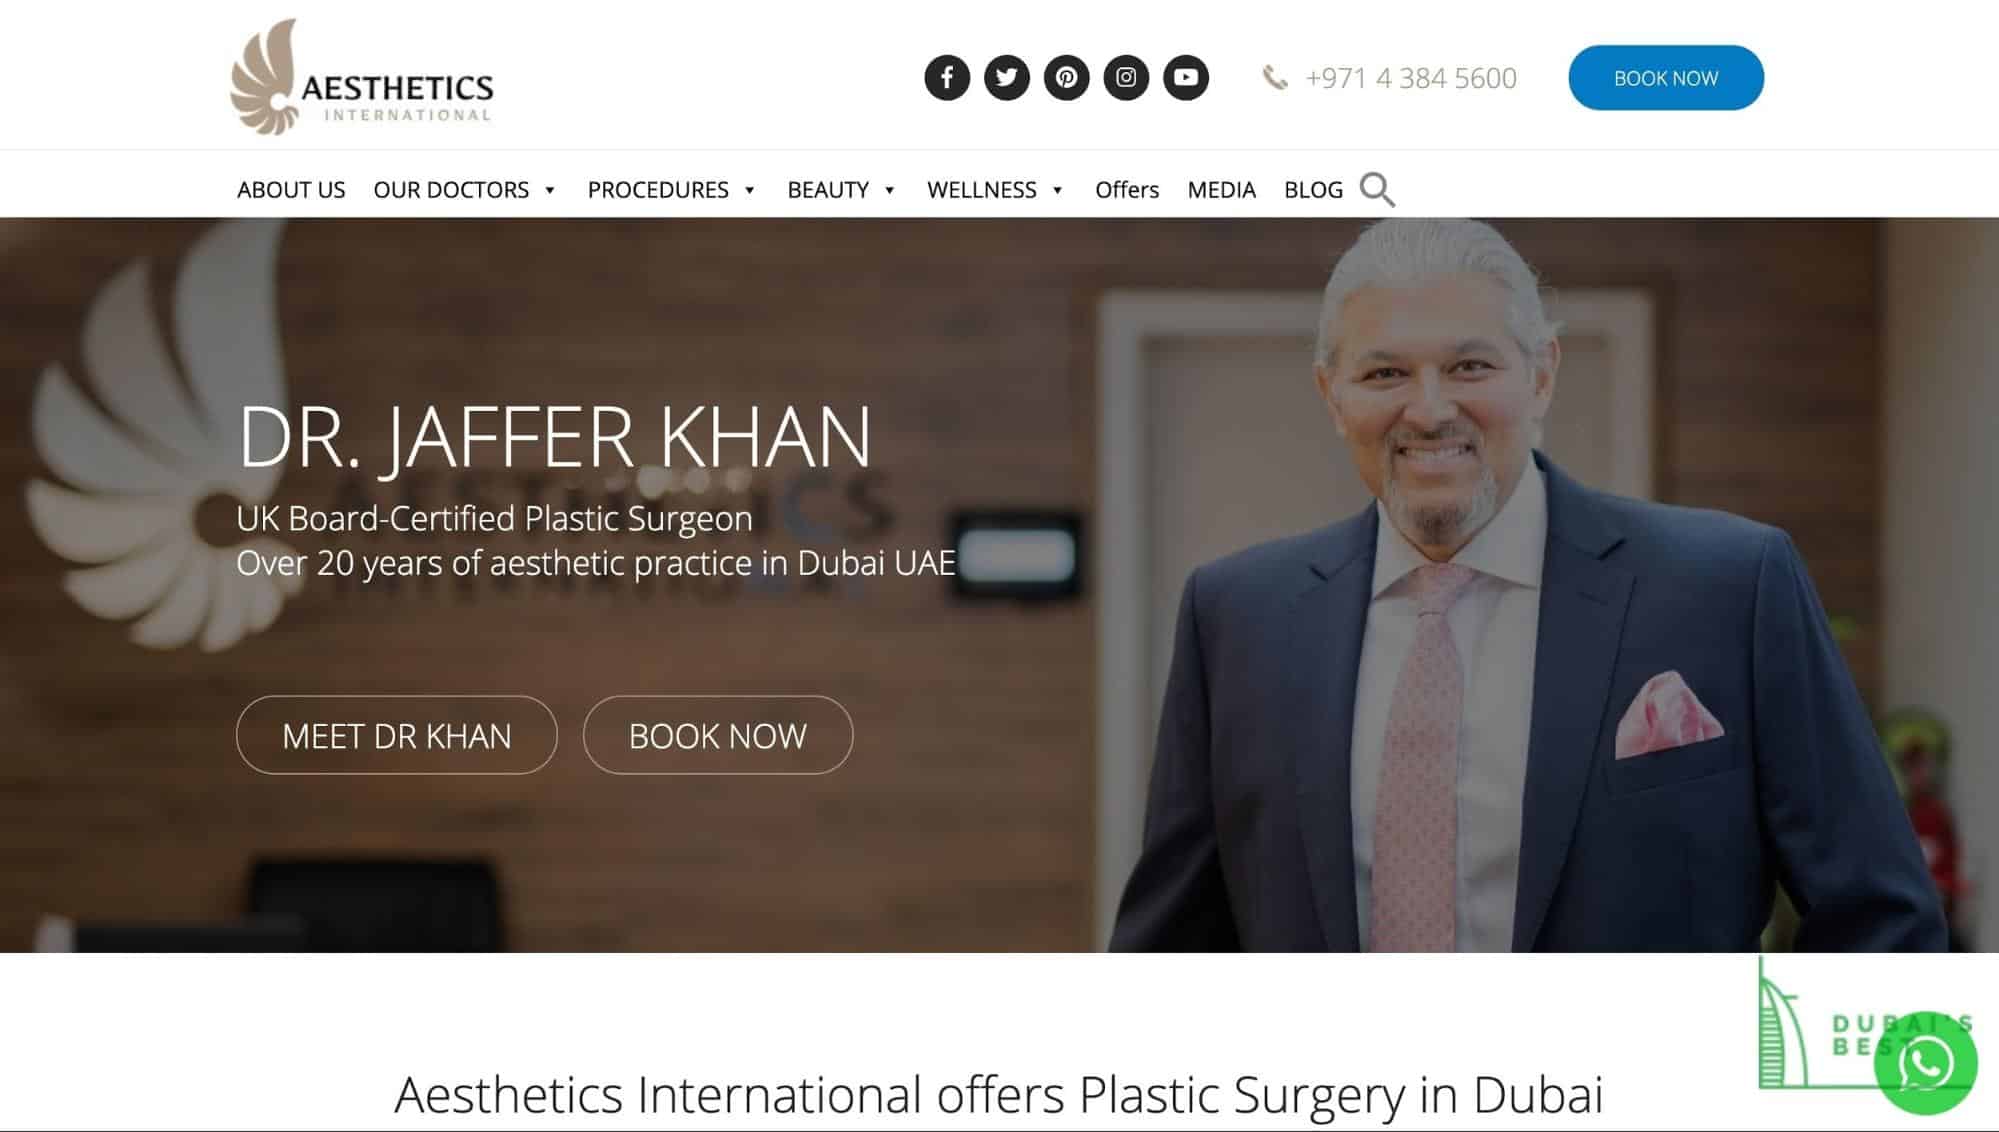Screen dimensions: 1999x1132
Task: Open the Offers menu item
Action: 1127,190
